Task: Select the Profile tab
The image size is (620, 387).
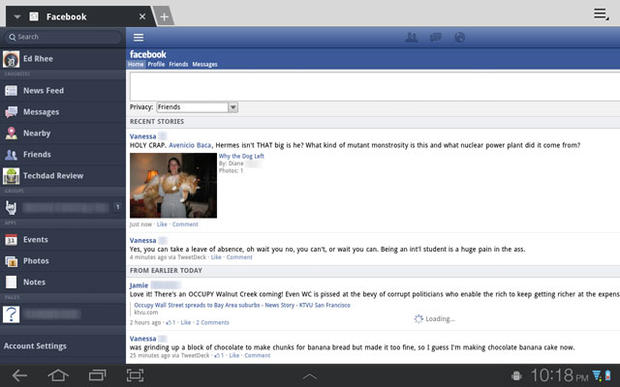Action: 156,64
